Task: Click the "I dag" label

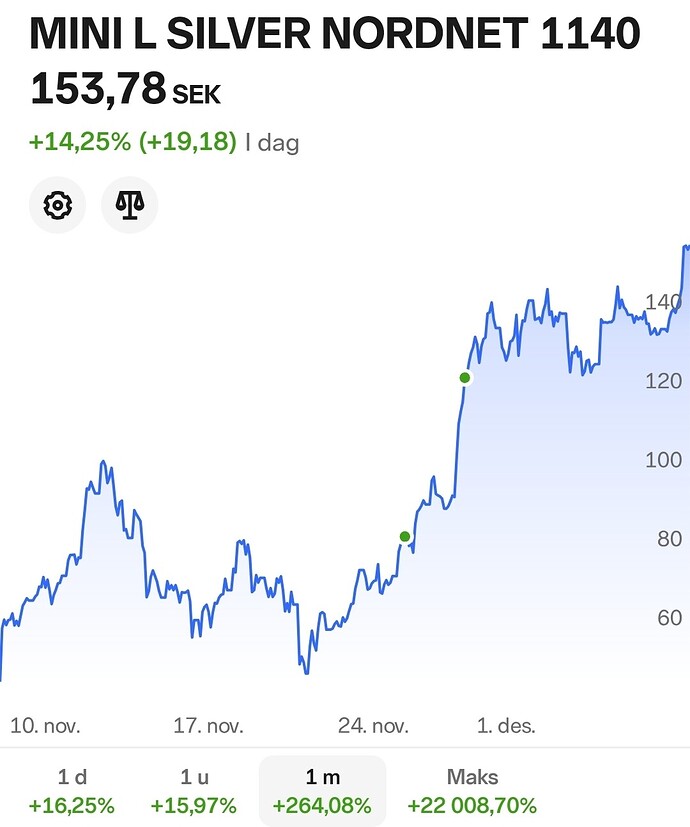Action: tap(272, 143)
